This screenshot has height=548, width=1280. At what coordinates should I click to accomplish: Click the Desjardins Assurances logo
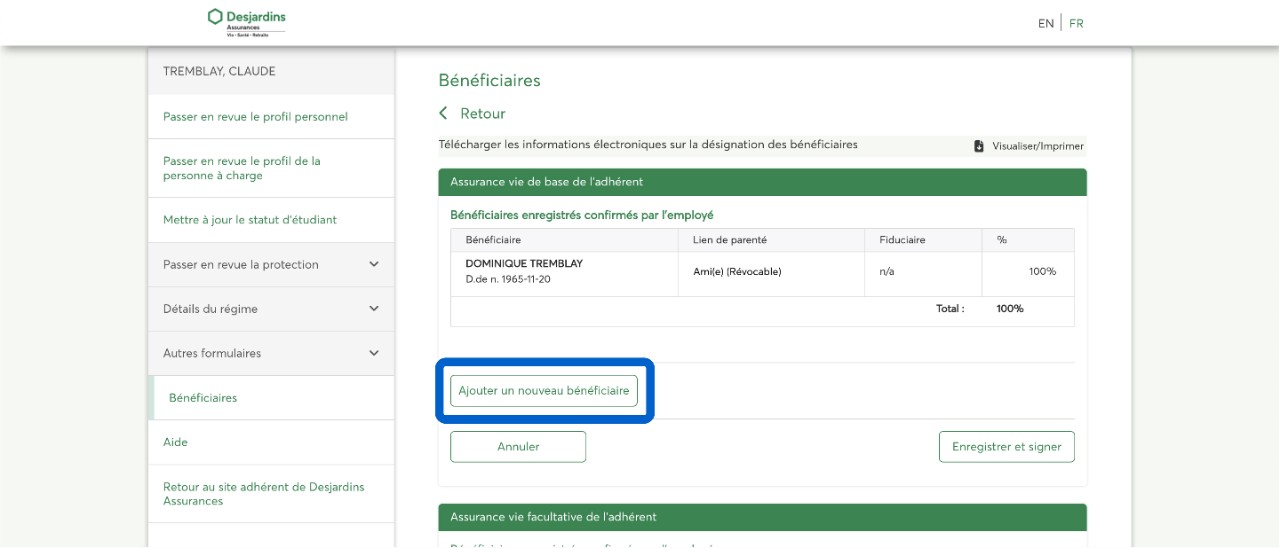pyautogui.click(x=246, y=22)
